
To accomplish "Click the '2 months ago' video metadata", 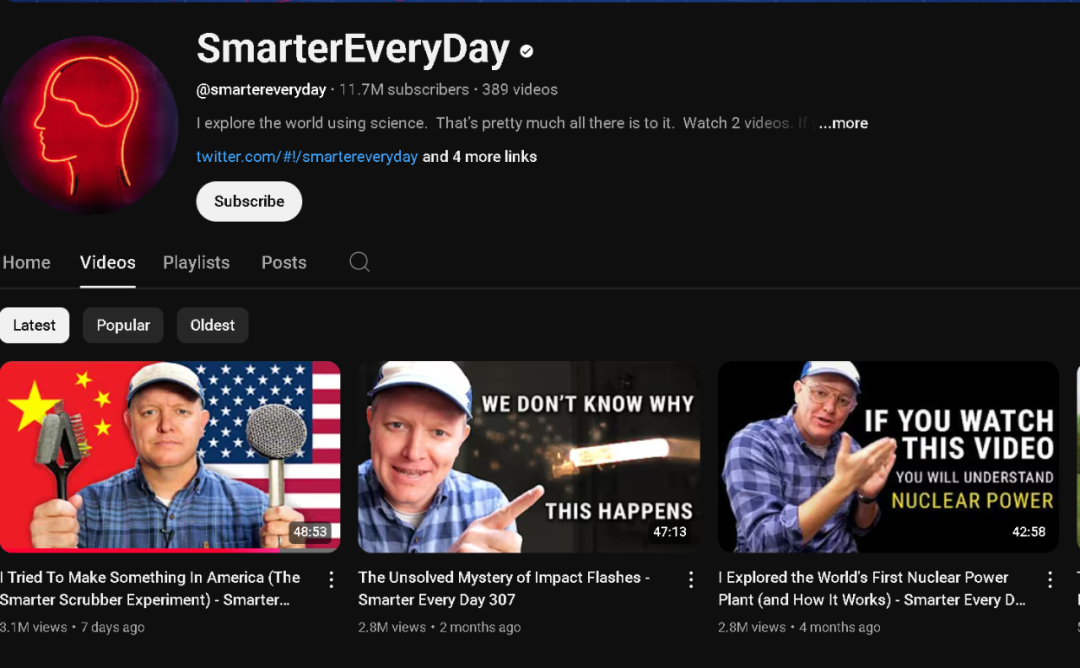I will click(480, 627).
